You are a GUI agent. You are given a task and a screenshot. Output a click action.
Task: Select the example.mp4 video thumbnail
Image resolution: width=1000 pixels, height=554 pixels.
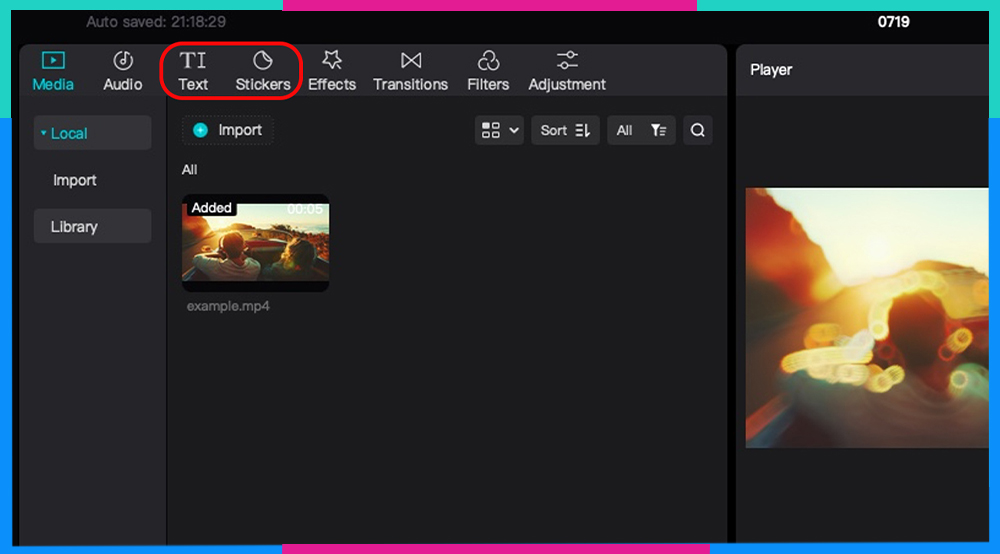(255, 243)
